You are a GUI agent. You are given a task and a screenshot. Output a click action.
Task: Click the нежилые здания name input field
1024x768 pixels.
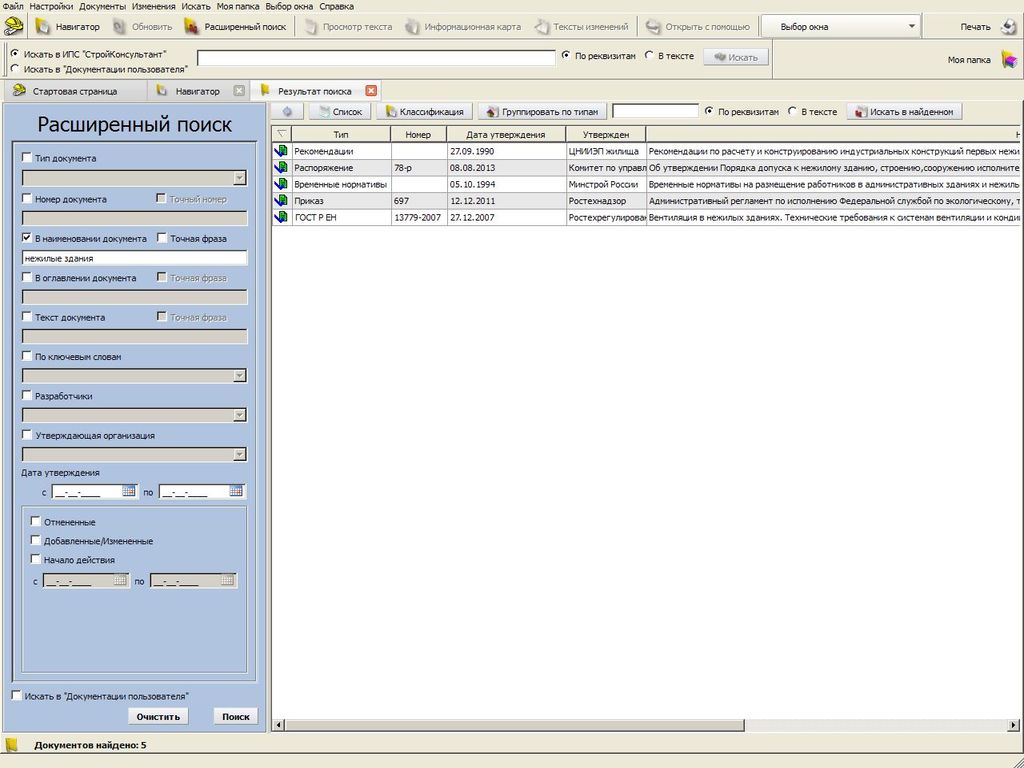[135, 258]
